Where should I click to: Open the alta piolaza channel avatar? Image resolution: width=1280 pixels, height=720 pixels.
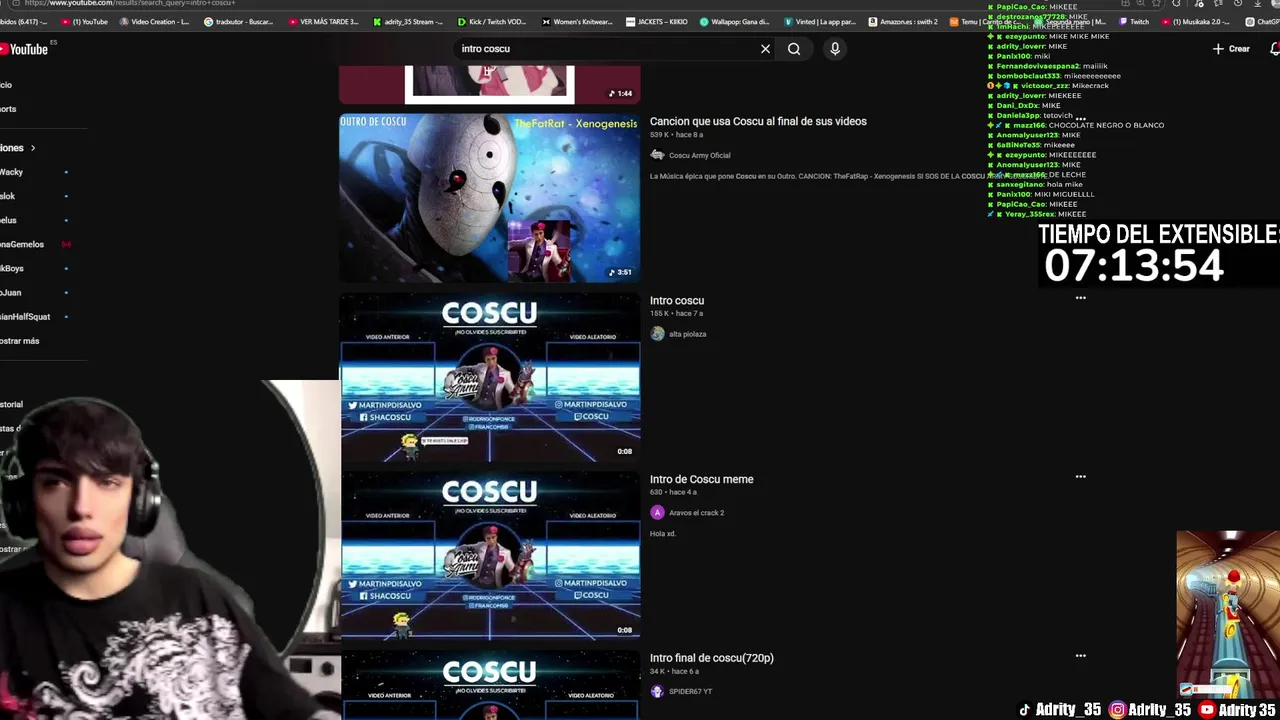[x=657, y=334]
